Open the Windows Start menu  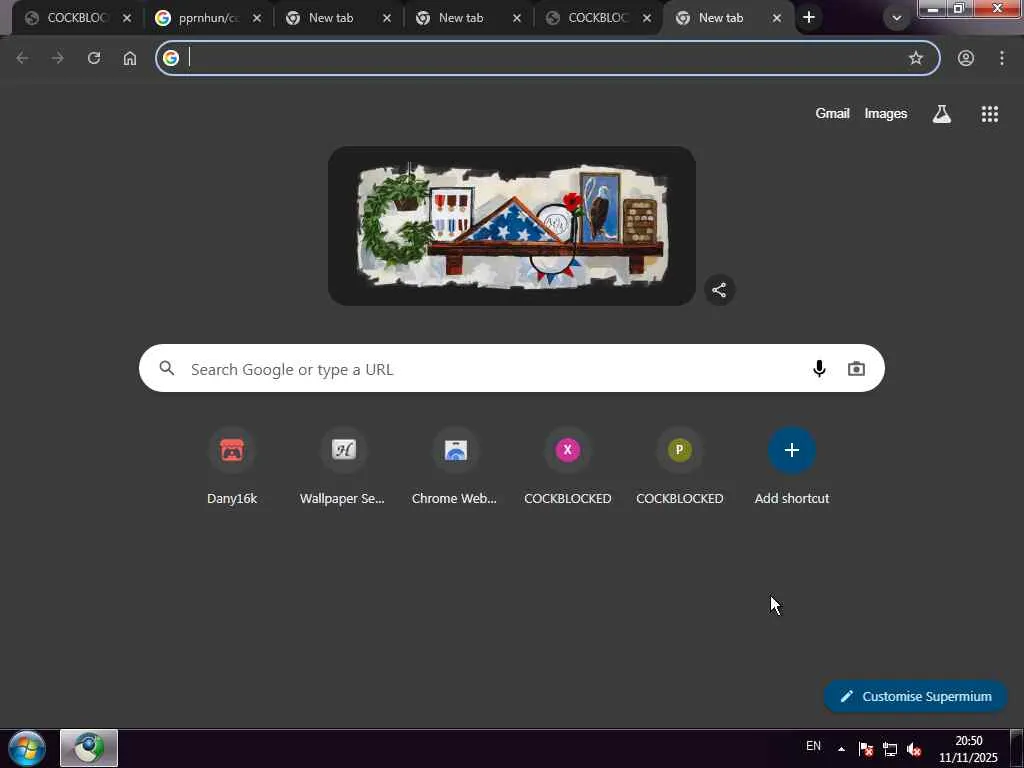[x=27, y=748]
